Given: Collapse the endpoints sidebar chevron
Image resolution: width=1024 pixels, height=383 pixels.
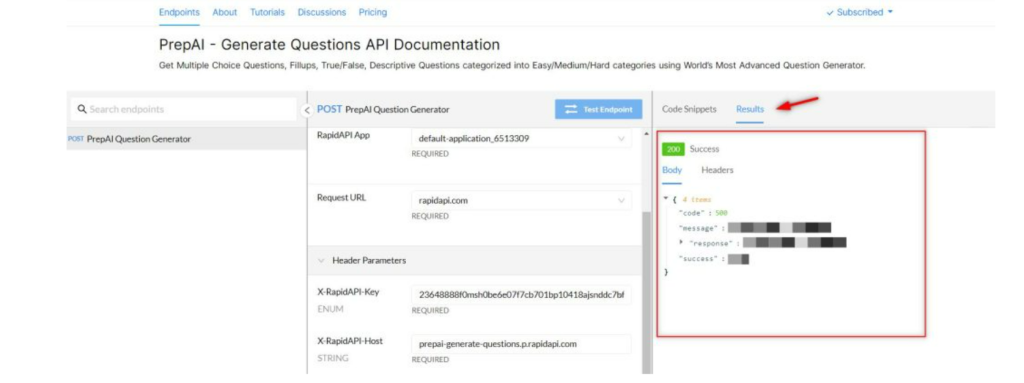Looking at the screenshot, I should click(x=307, y=110).
